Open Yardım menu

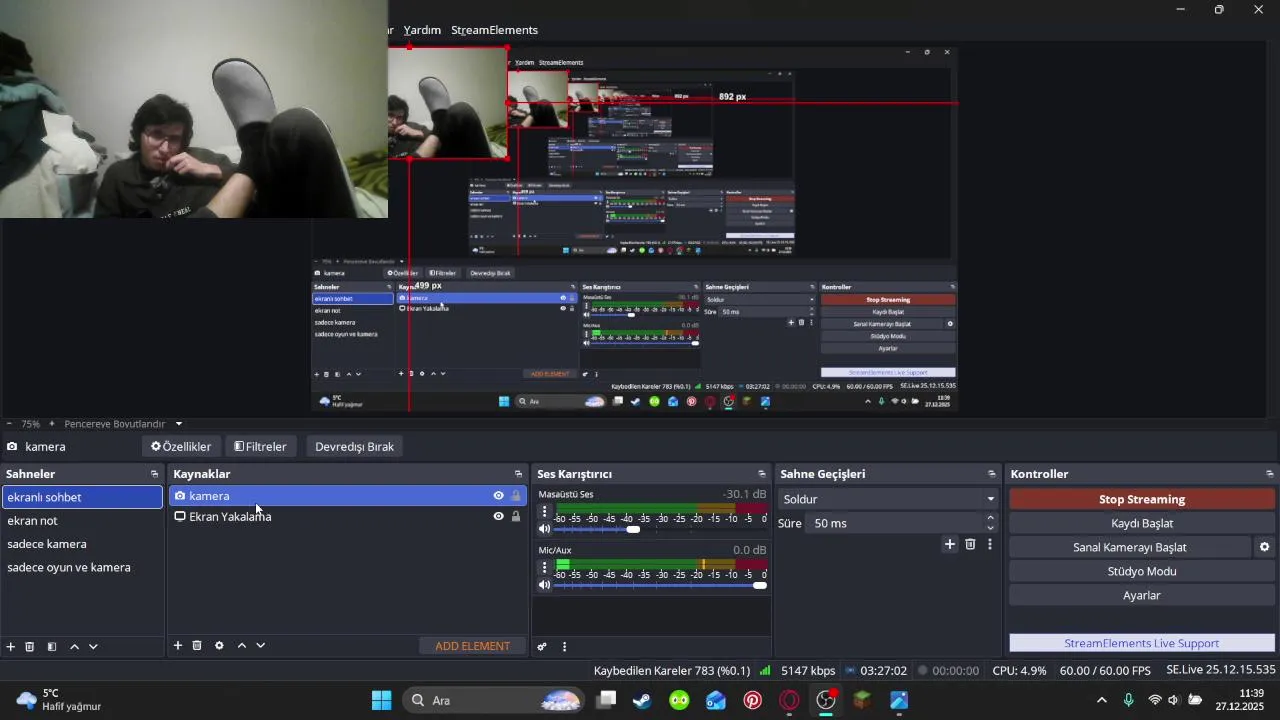[x=422, y=30]
